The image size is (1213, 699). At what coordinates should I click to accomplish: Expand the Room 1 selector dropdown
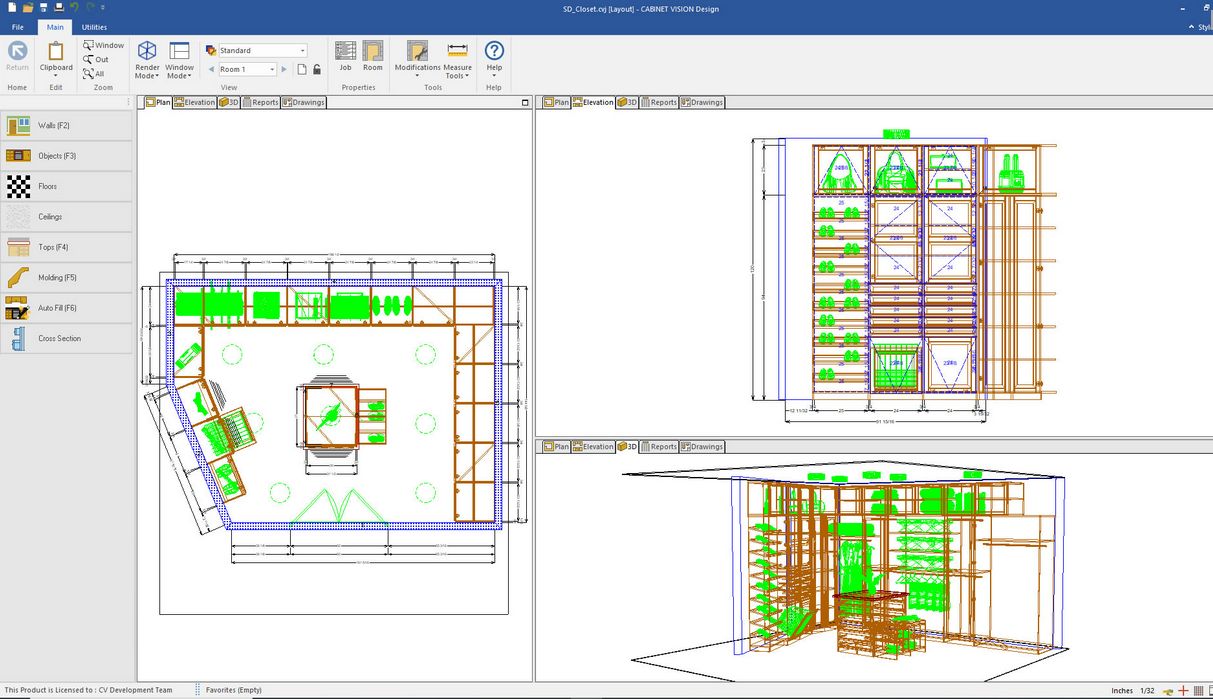pyautogui.click(x=272, y=69)
